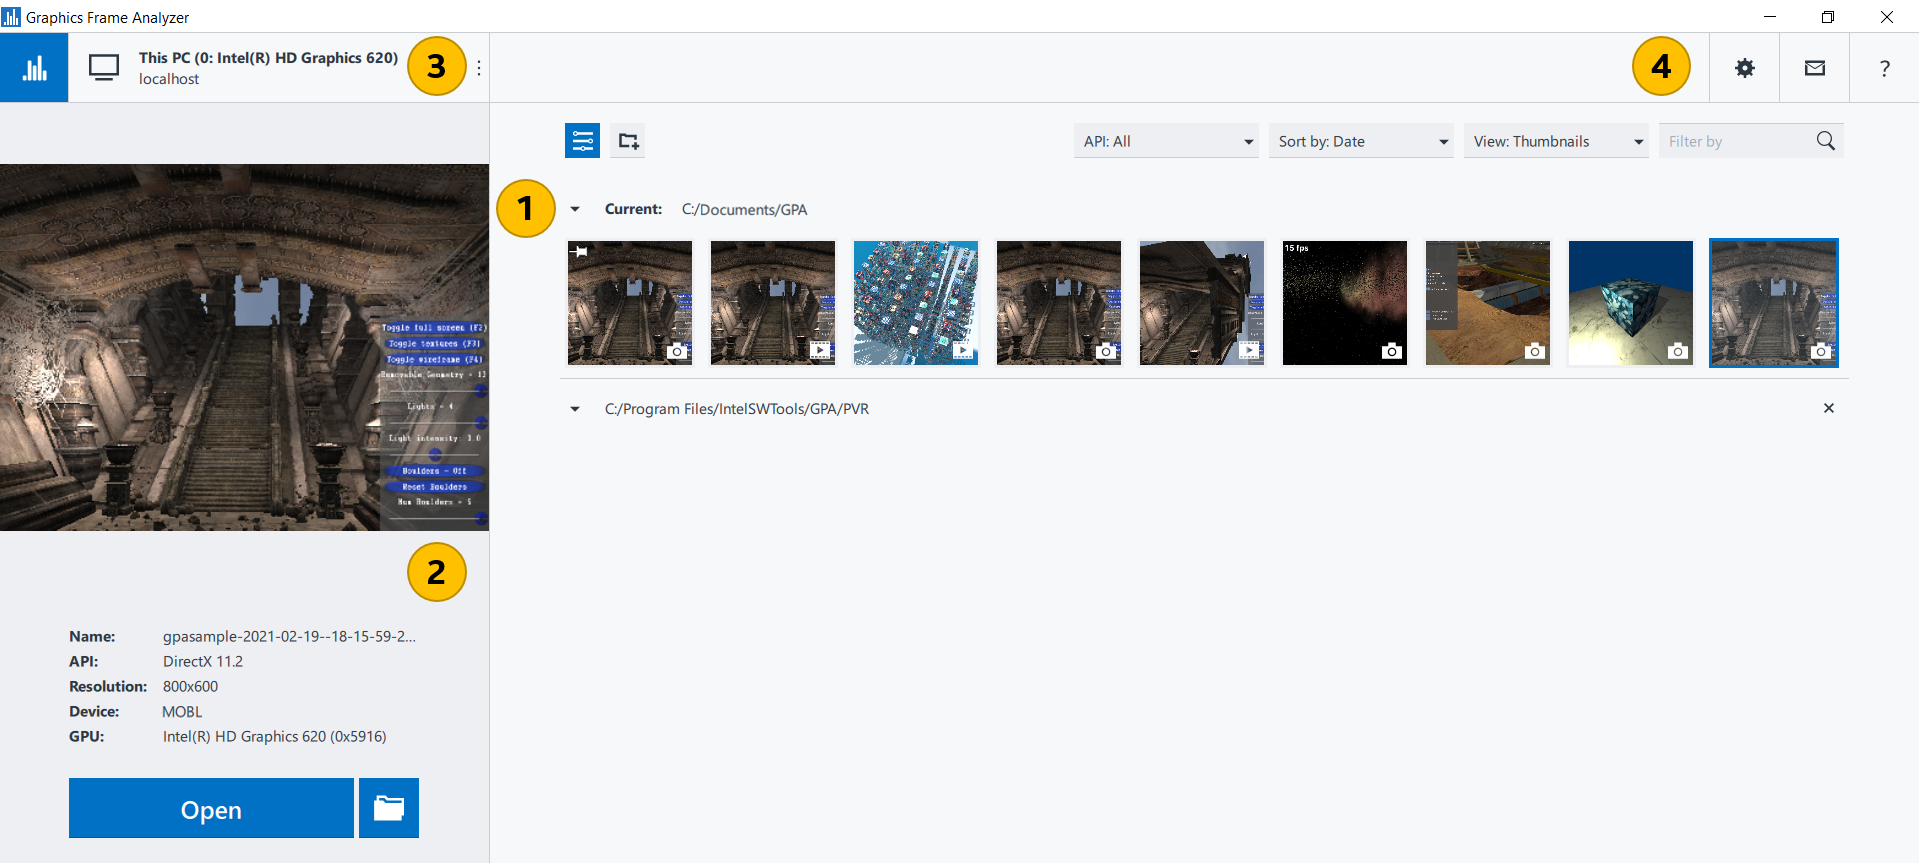Open the View: Thumbnails dropdown
The width and height of the screenshot is (1919, 863).
[1556, 141]
